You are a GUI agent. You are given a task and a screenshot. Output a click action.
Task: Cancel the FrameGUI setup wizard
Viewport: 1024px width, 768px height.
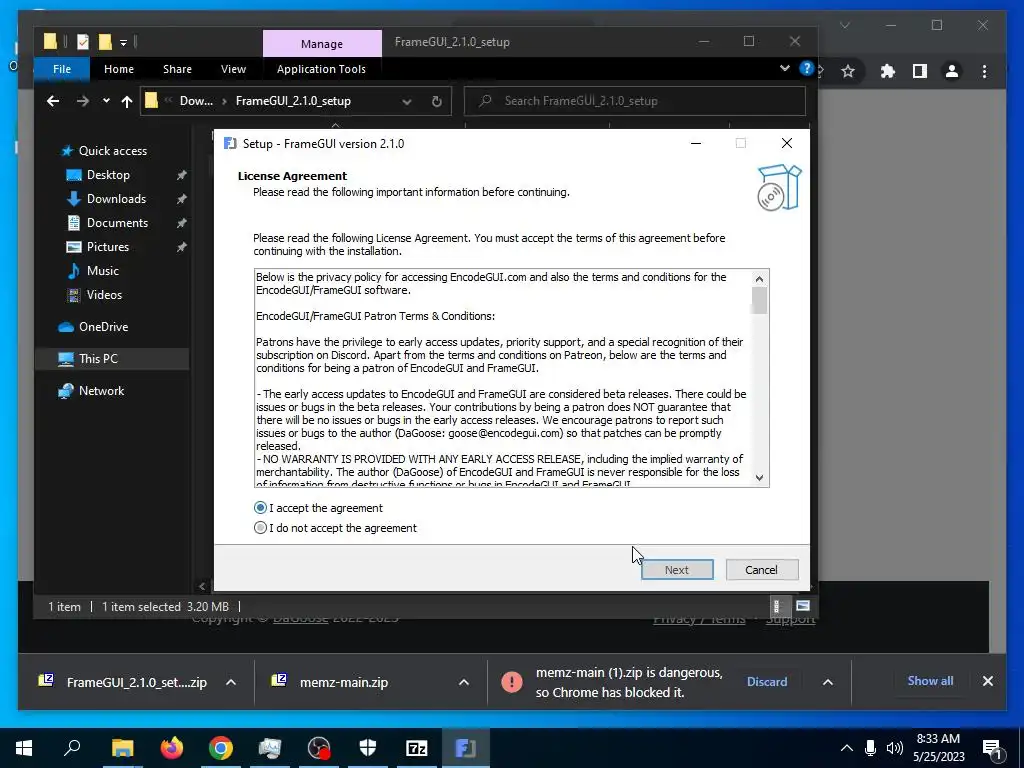761,569
